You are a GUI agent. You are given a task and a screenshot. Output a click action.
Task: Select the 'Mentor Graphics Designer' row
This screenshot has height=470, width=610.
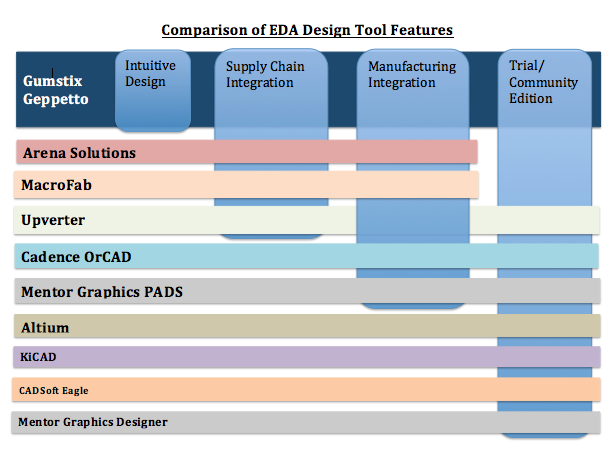306,423
